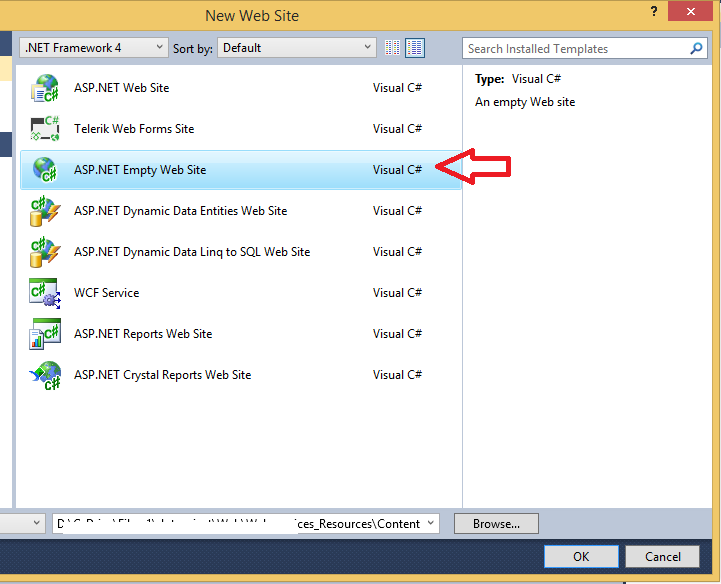The width and height of the screenshot is (721, 584).
Task: Select ASP.NET Reports Web Site template name
Action: pyautogui.click(x=143, y=334)
